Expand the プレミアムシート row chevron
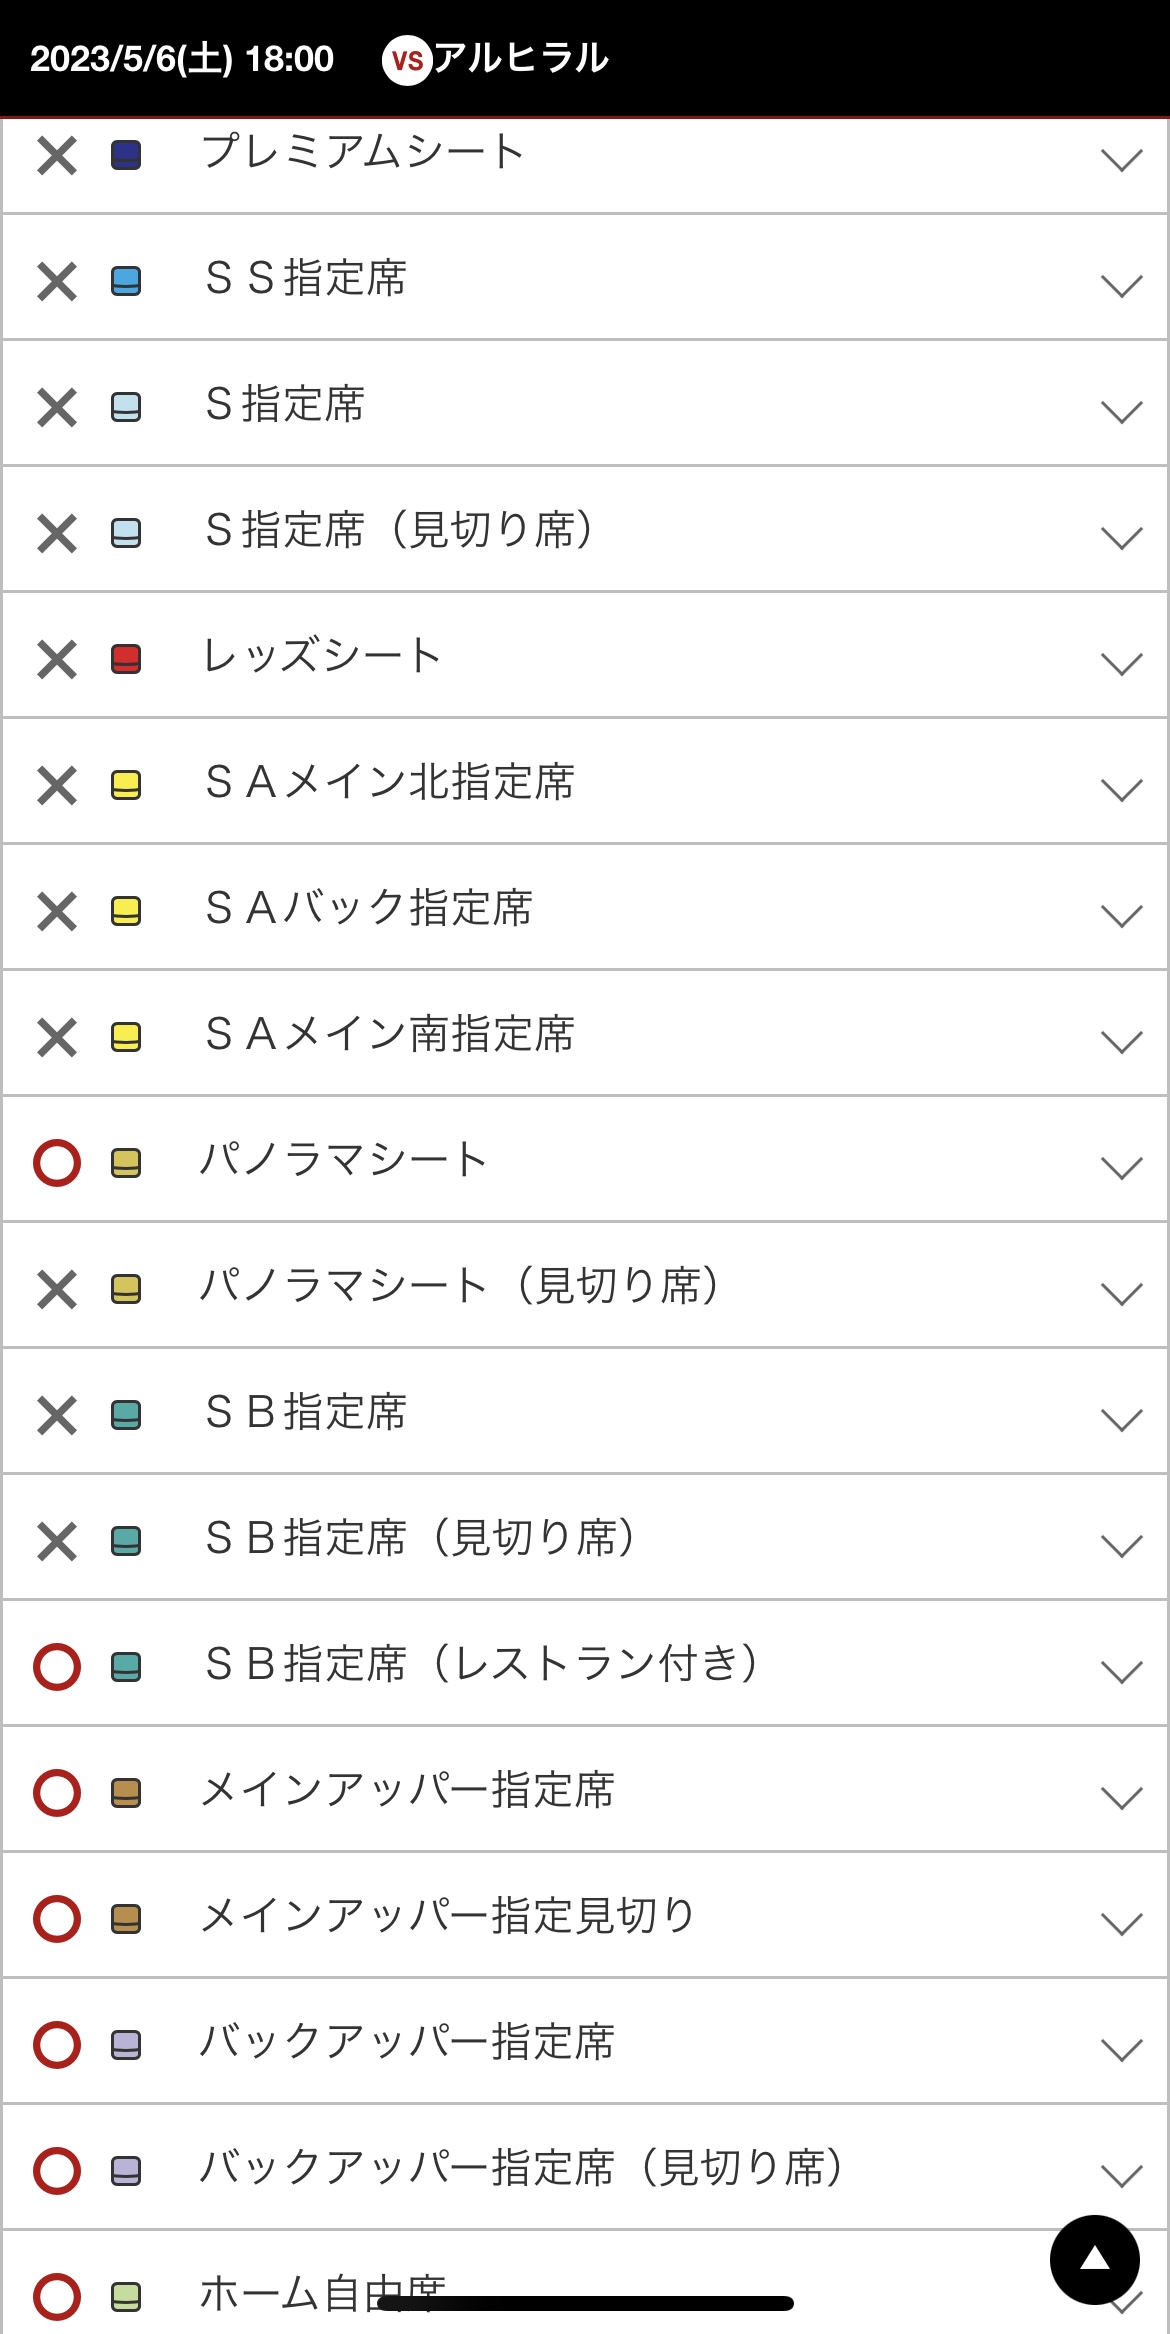The height and width of the screenshot is (2334, 1170). click(1121, 160)
